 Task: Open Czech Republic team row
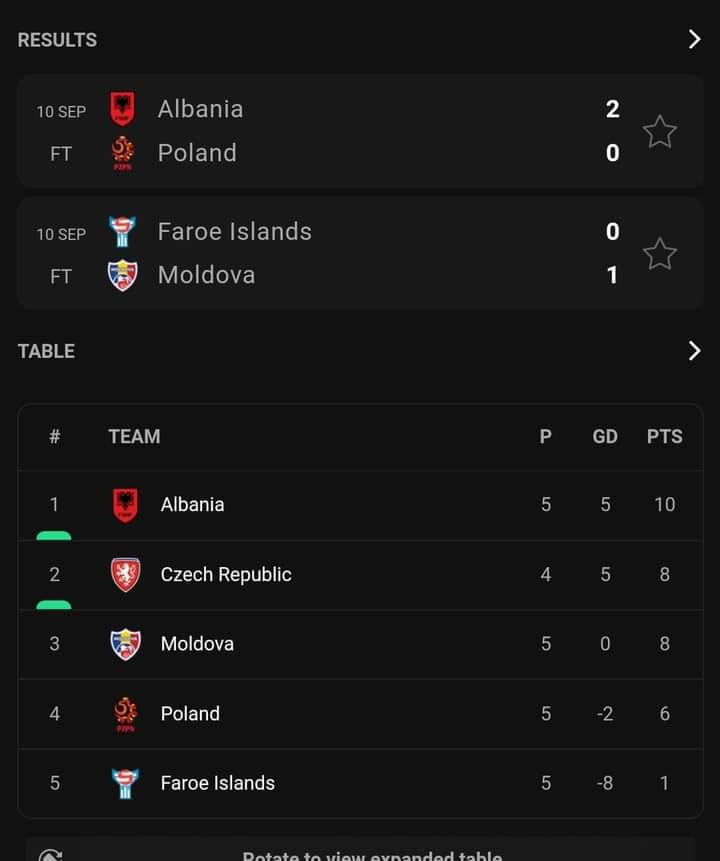pyautogui.click(x=360, y=575)
